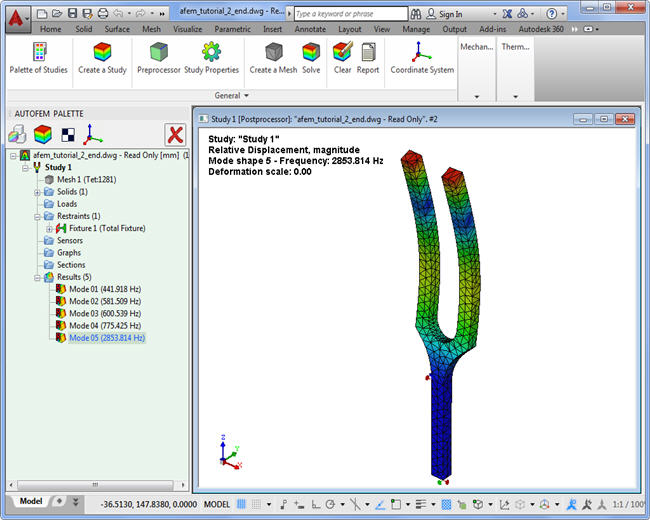Click the Sensors folder

70,241
